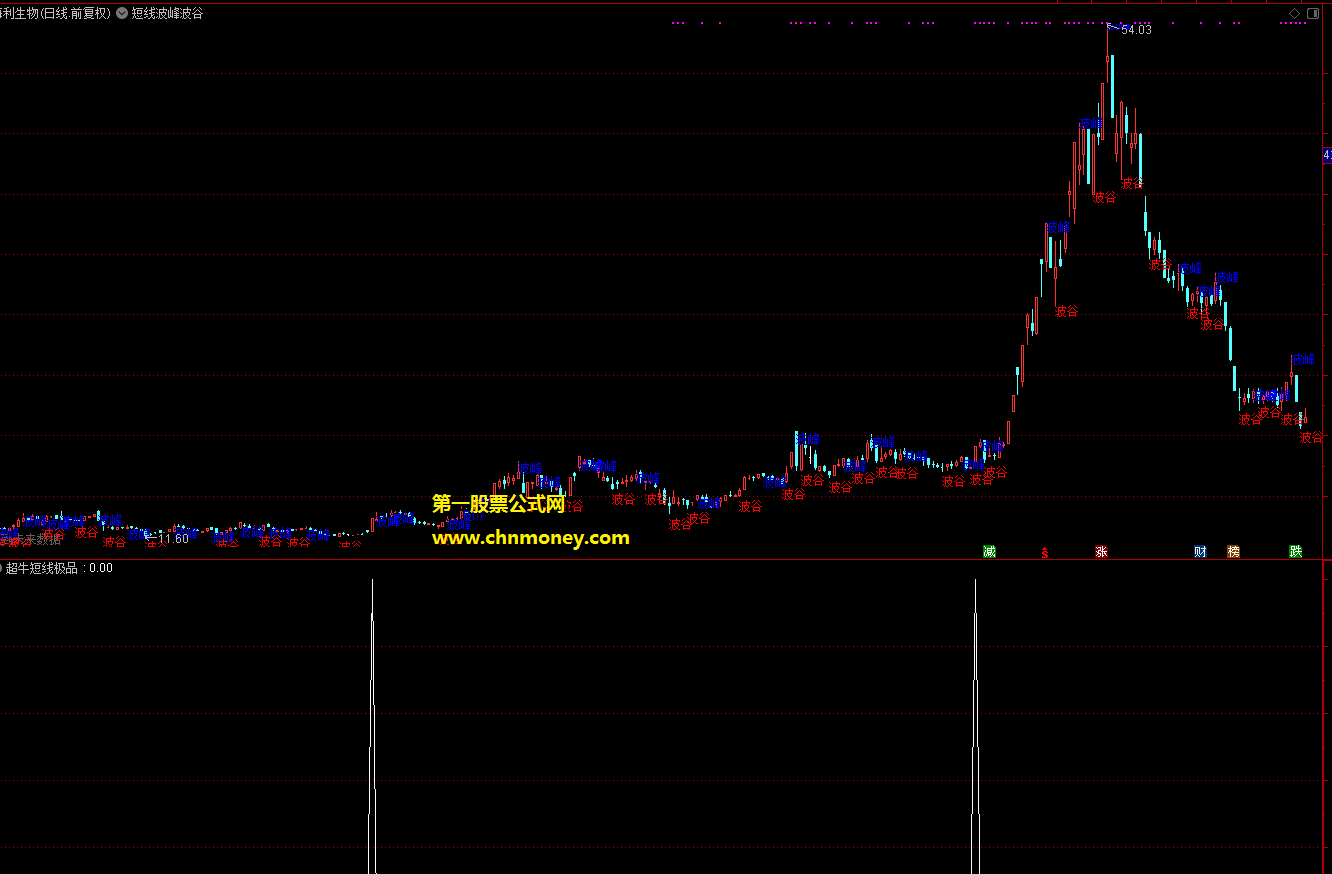
Task: Click the 超牛短线极品 sub-indicator title
Action: tap(44, 568)
